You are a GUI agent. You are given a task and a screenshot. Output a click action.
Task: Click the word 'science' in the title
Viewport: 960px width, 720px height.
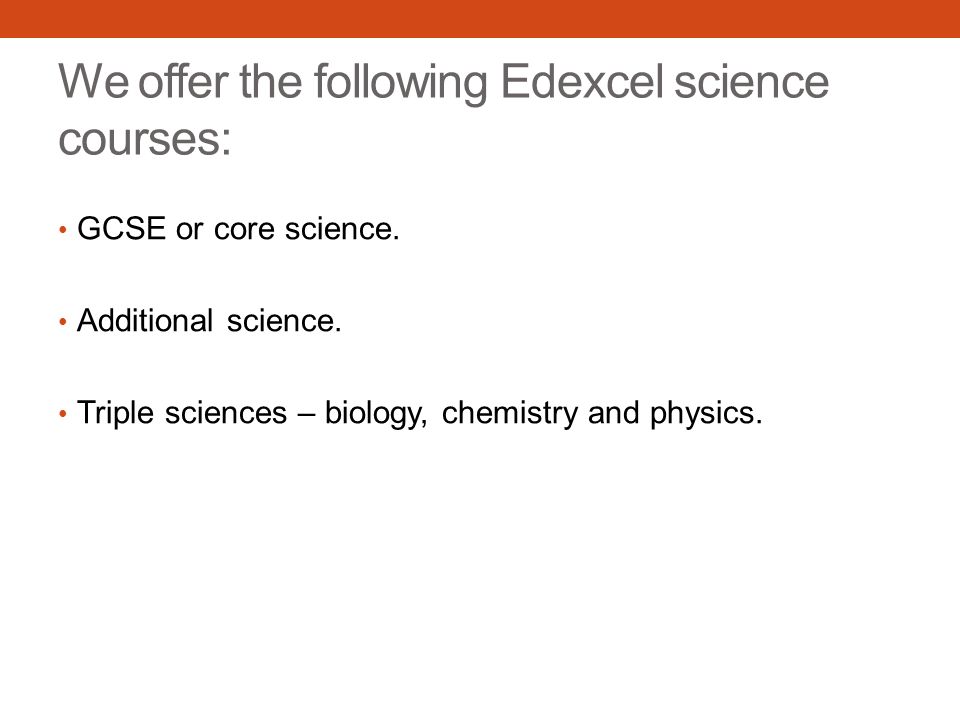(751, 81)
